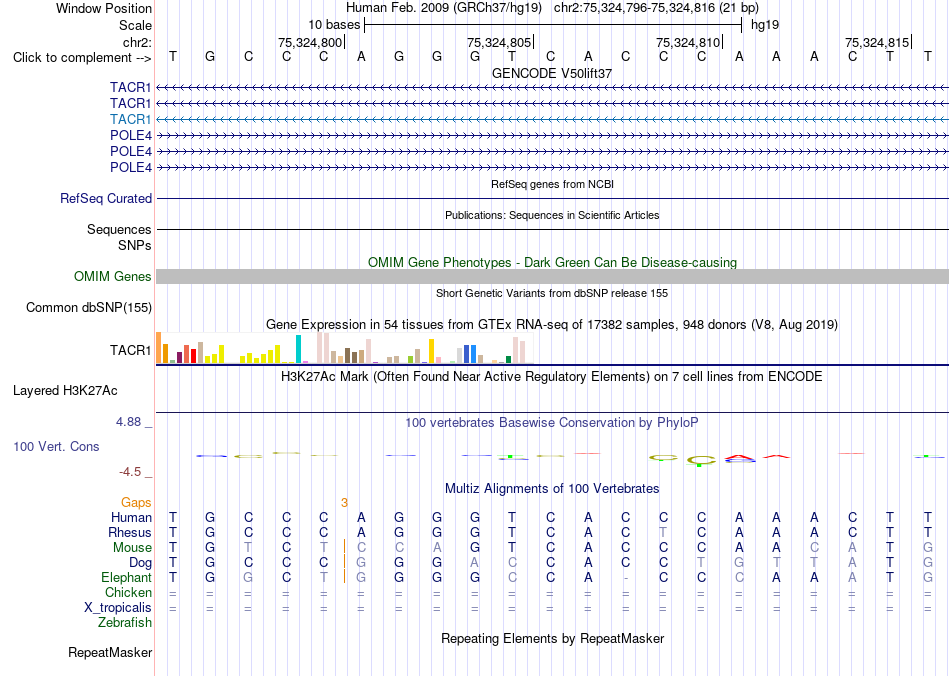This screenshot has height=676, width=950.
Task: Click 'Multiz Alignments of 100 Vertebrates' title
Action: point(552,489)
